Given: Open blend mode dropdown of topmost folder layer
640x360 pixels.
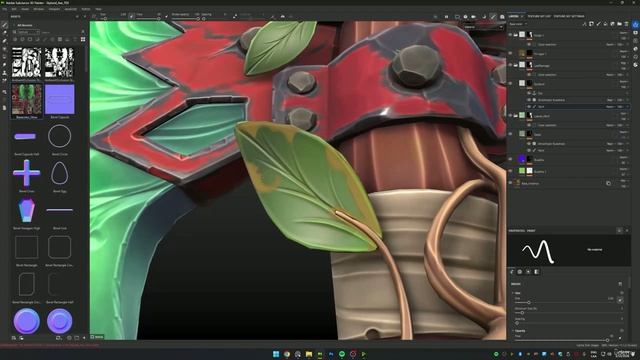Looking at the screenshot, I should tap(624, 33).
